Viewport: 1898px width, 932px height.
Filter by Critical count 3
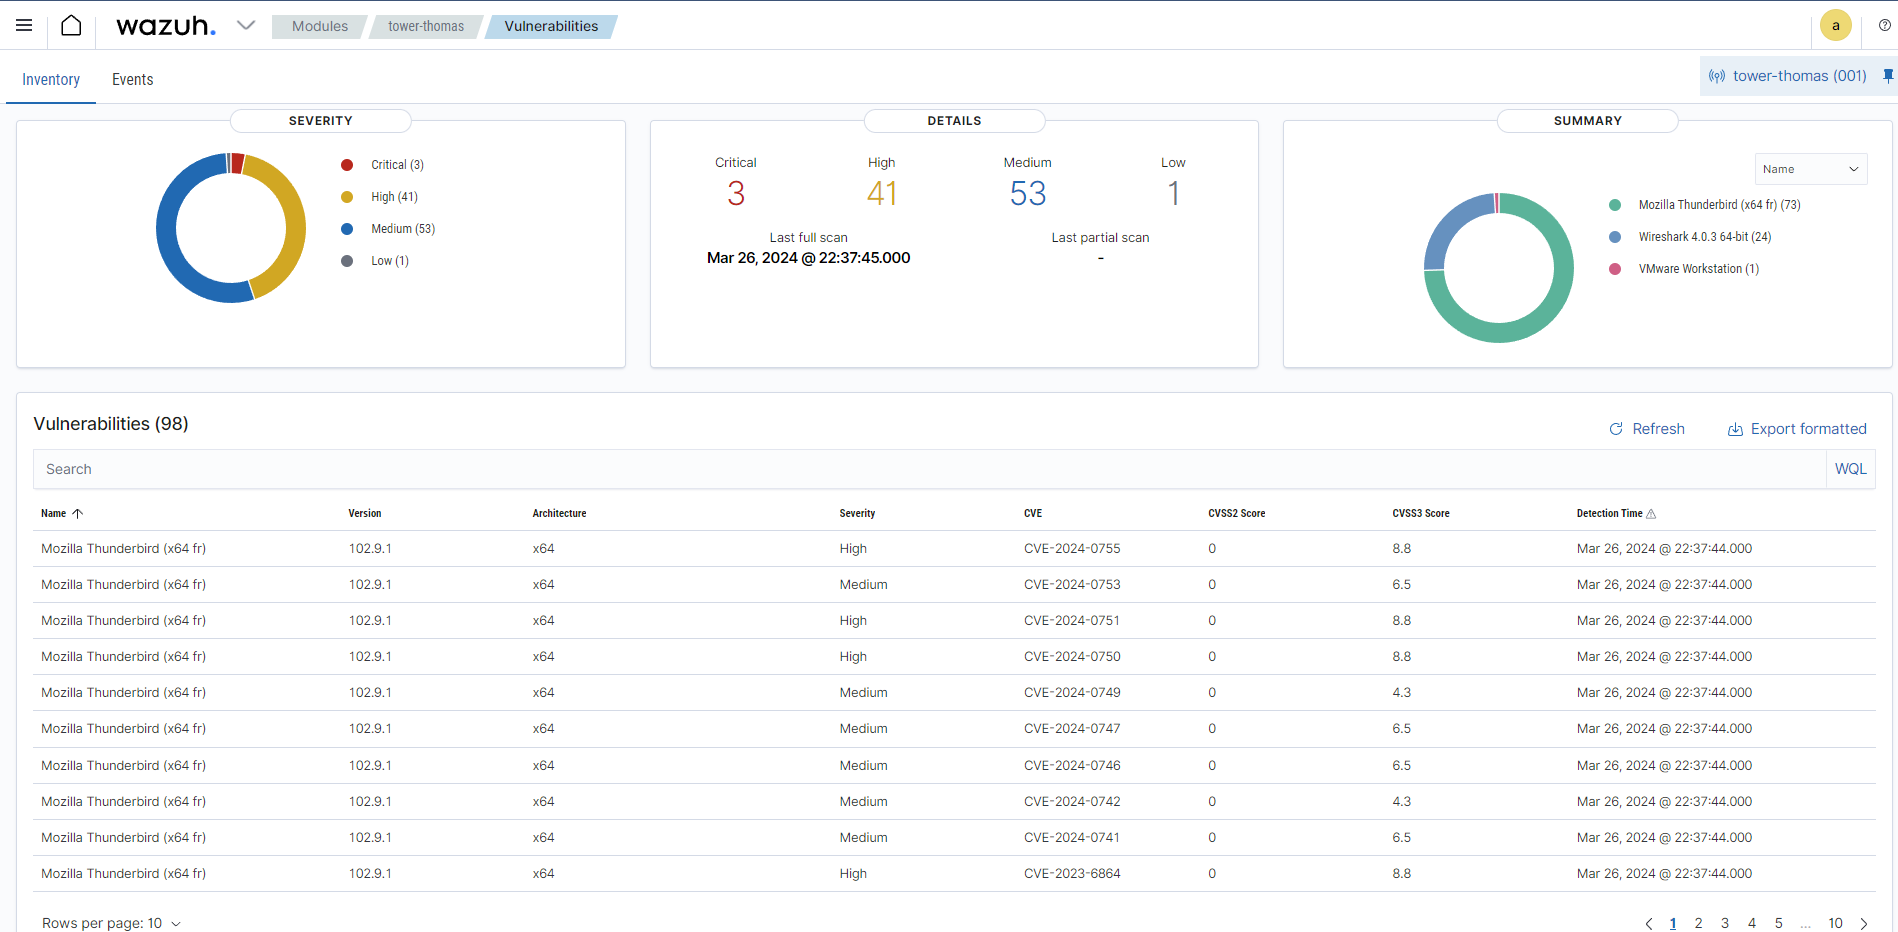coord(736,193)
